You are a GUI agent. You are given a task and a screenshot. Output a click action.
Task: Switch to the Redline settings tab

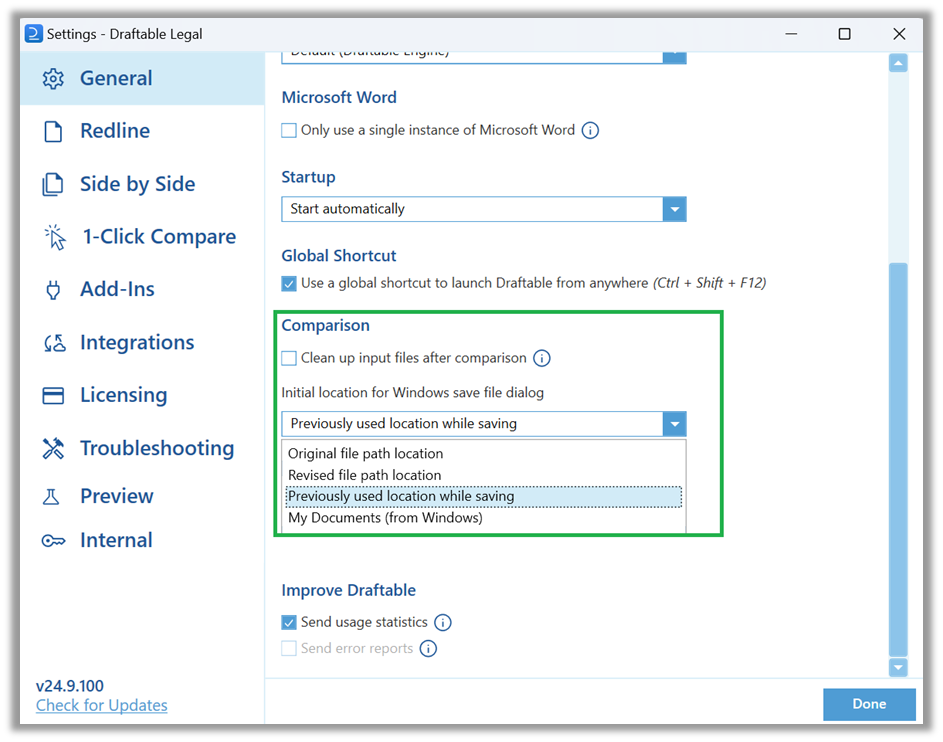click(142, 131)
